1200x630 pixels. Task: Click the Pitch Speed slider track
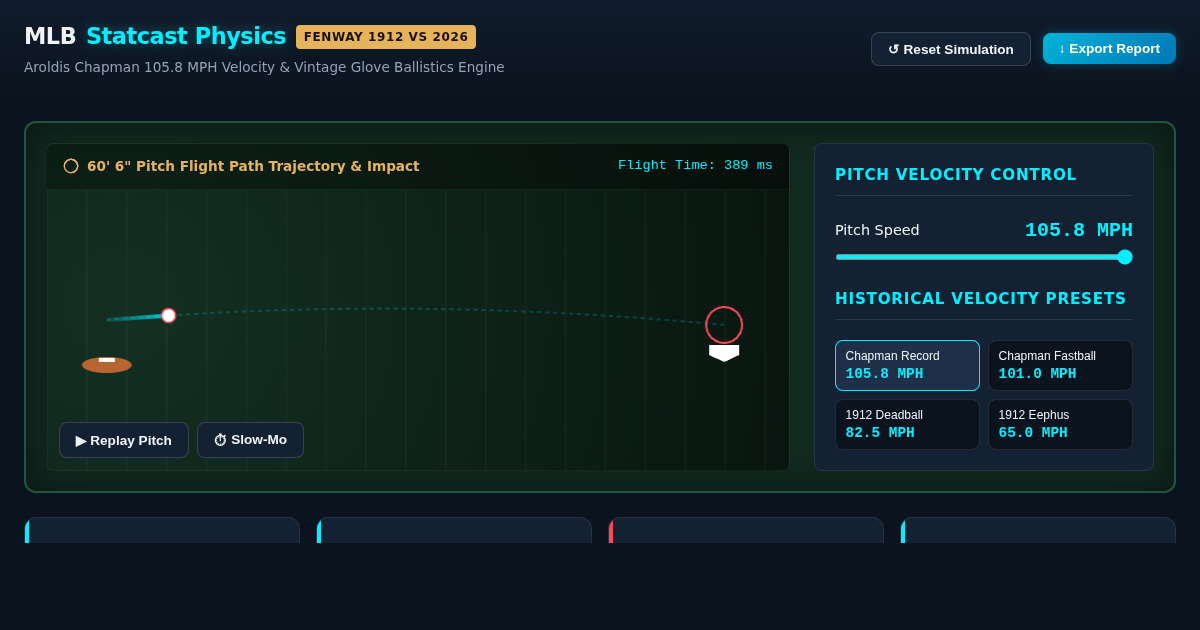[x=984, y=257]
